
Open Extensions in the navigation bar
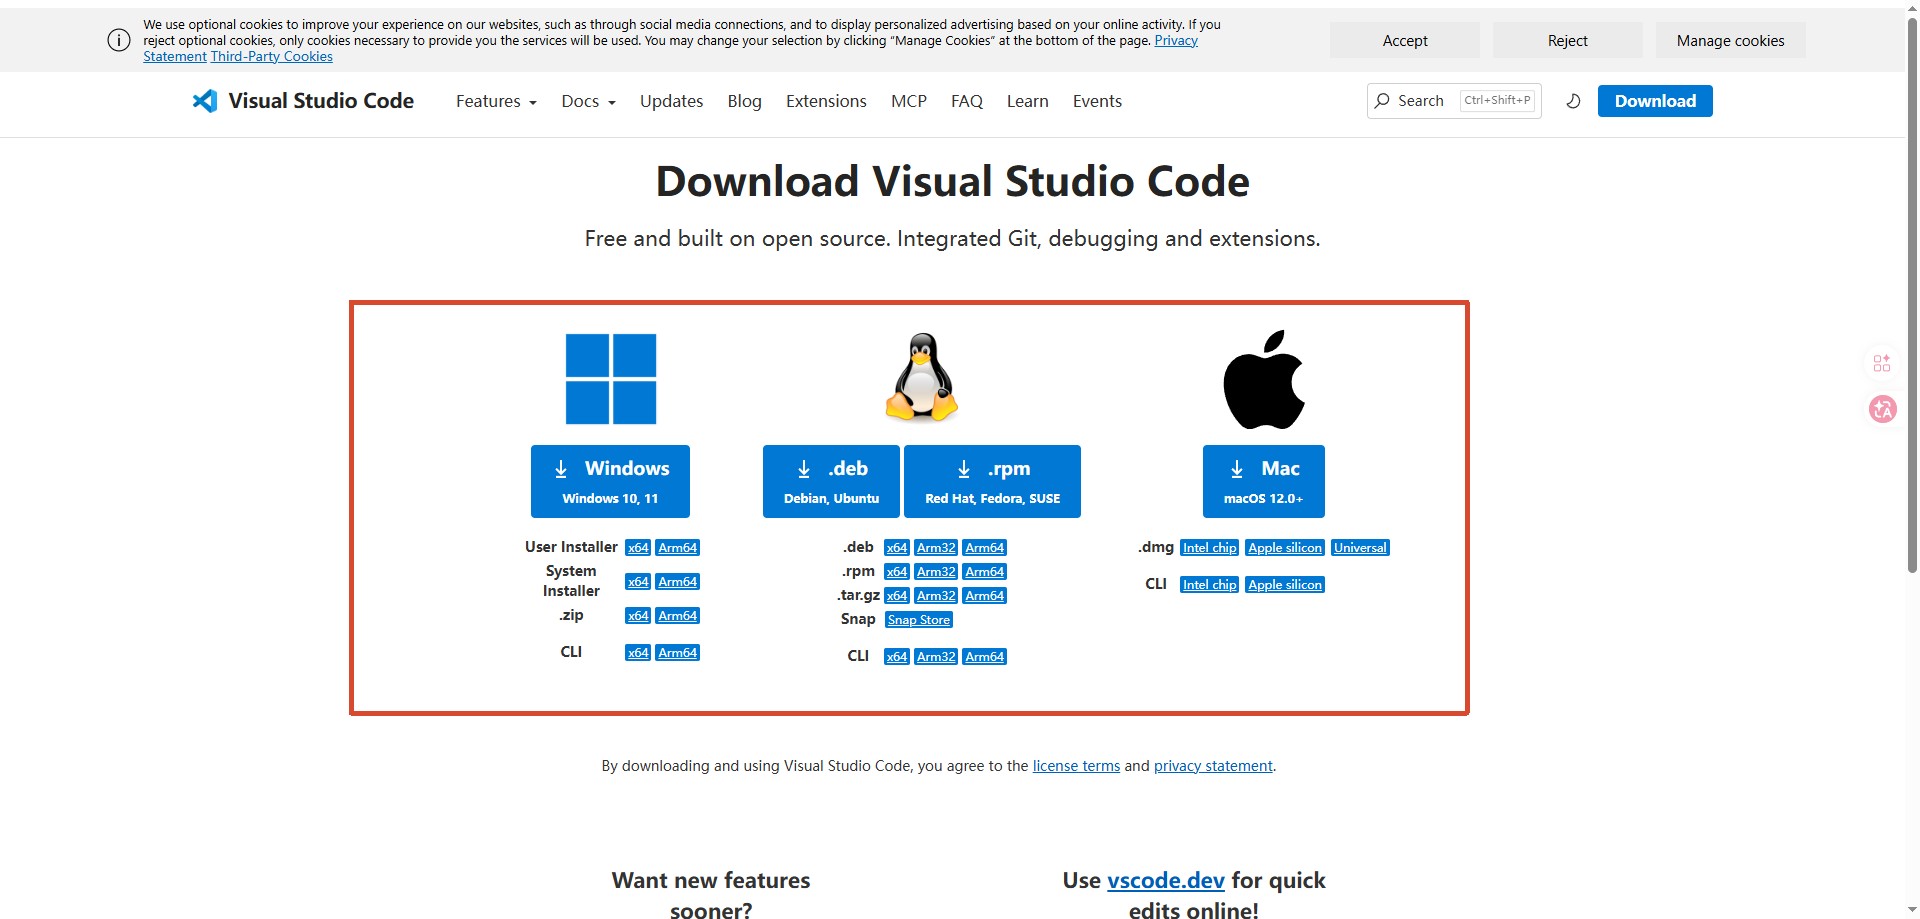tap(826, 101)
